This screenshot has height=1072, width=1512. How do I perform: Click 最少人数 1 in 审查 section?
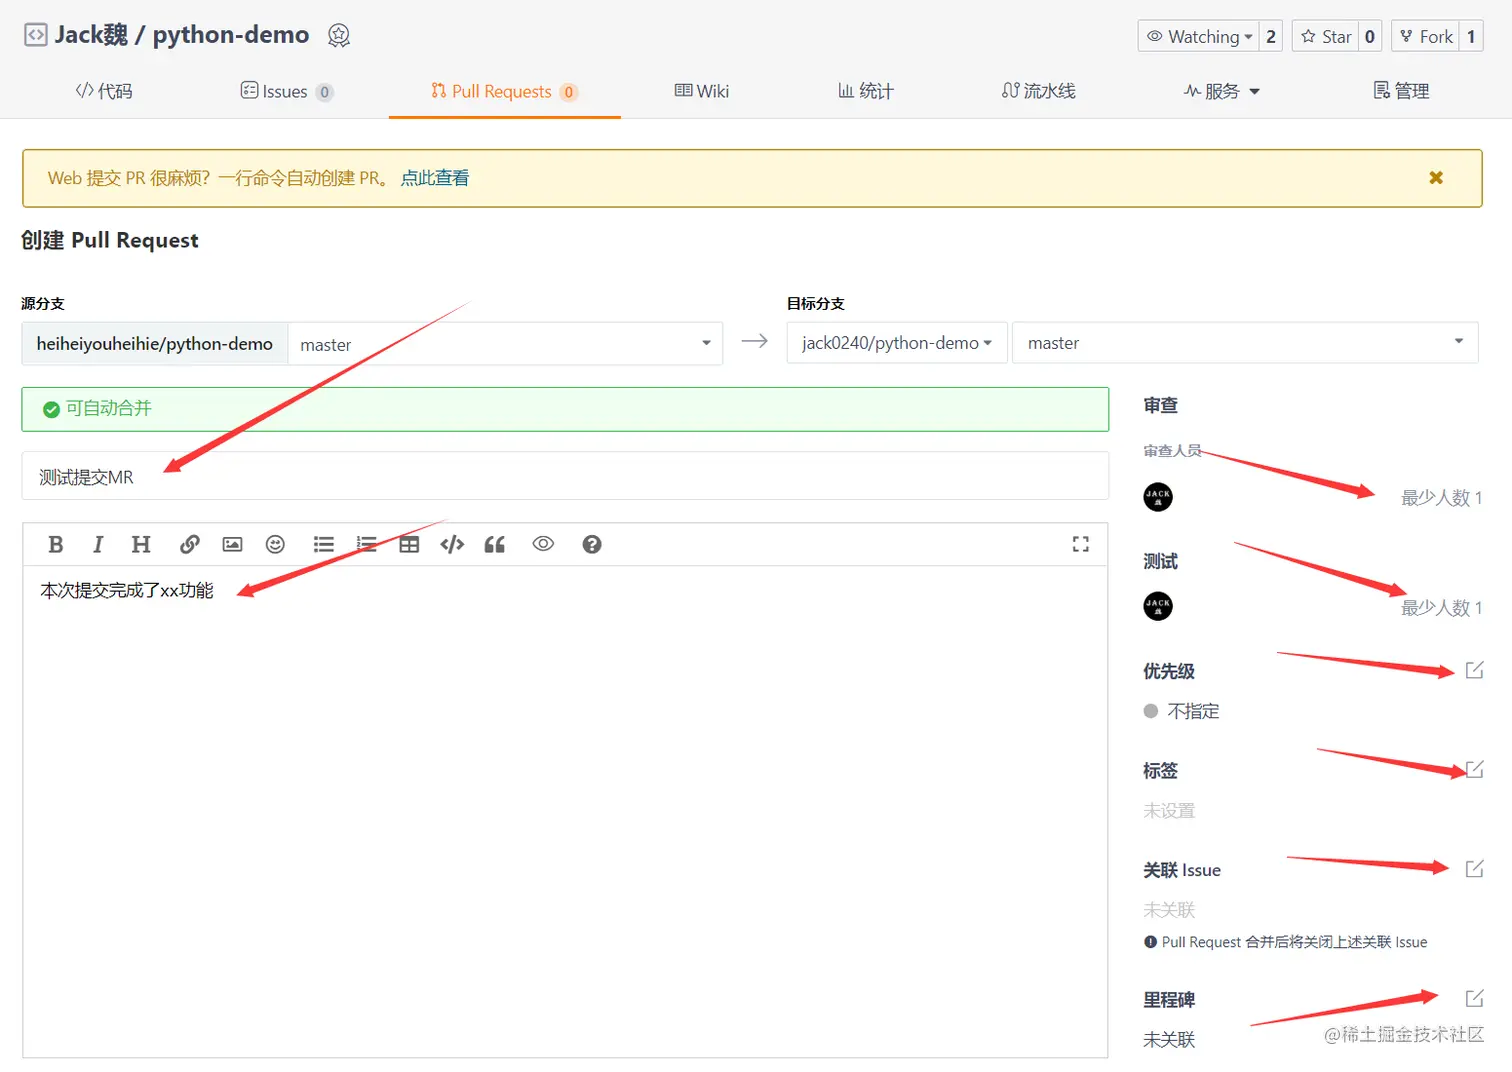1441,498
